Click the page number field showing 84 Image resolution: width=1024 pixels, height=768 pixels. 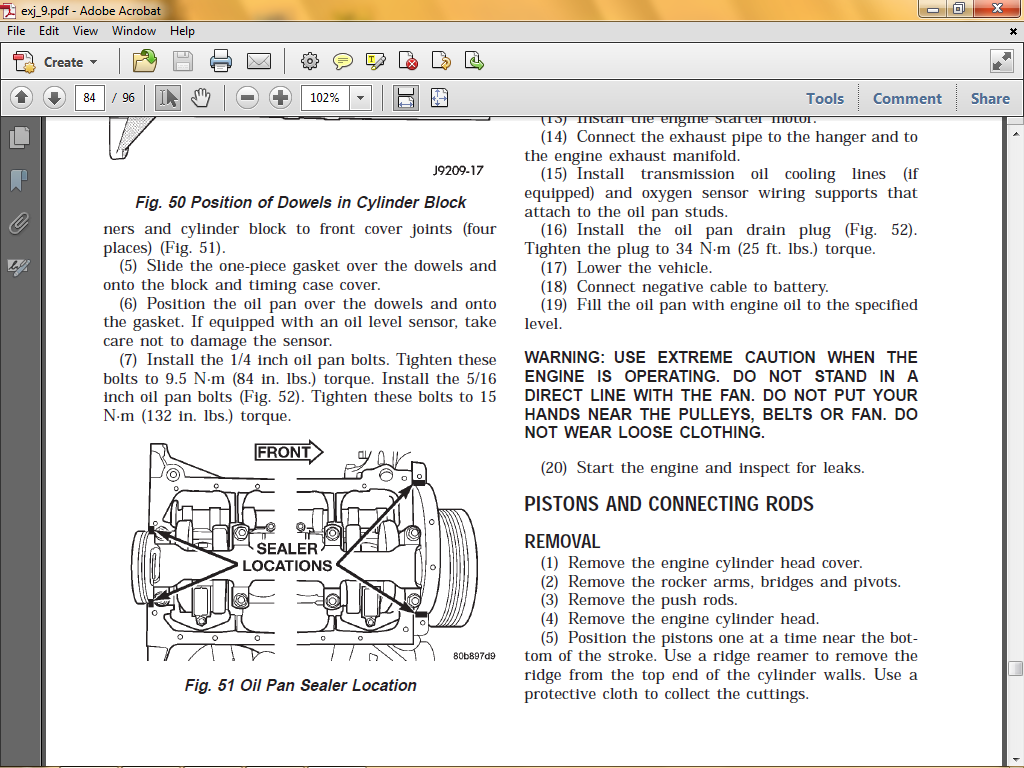click(x=90, y=98)
